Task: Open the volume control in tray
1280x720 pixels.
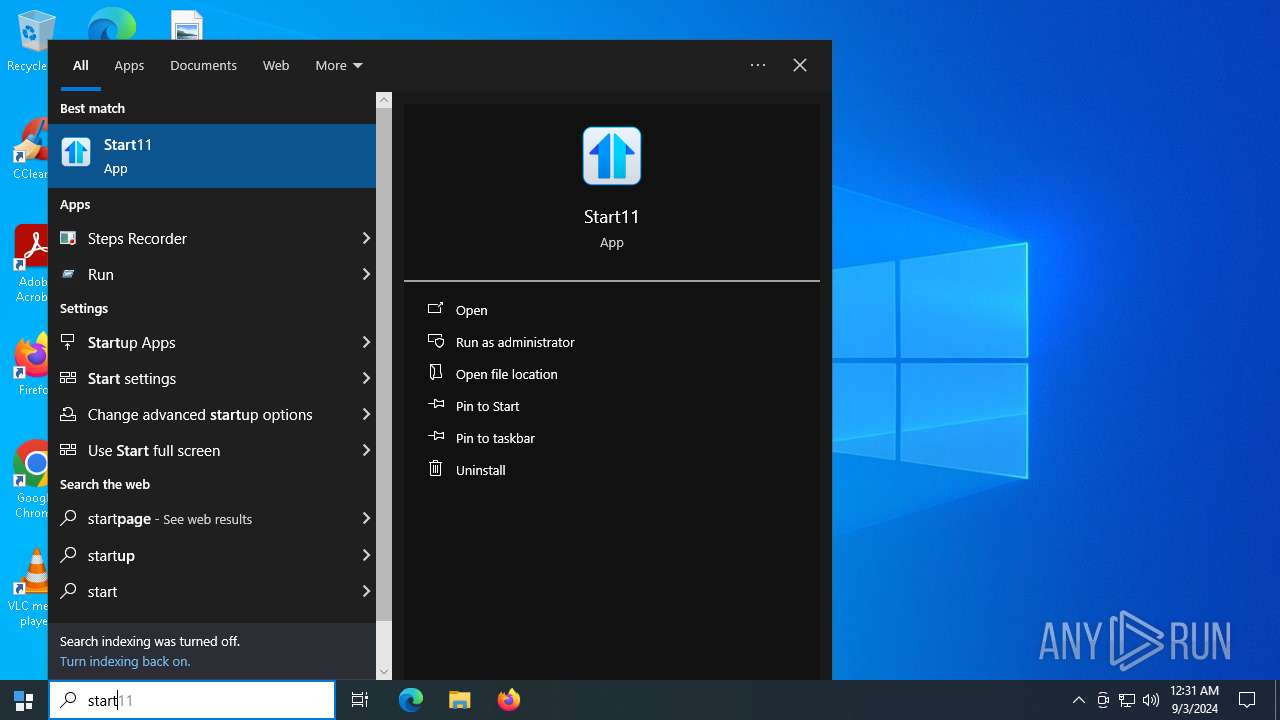Action: point(1151,700)
